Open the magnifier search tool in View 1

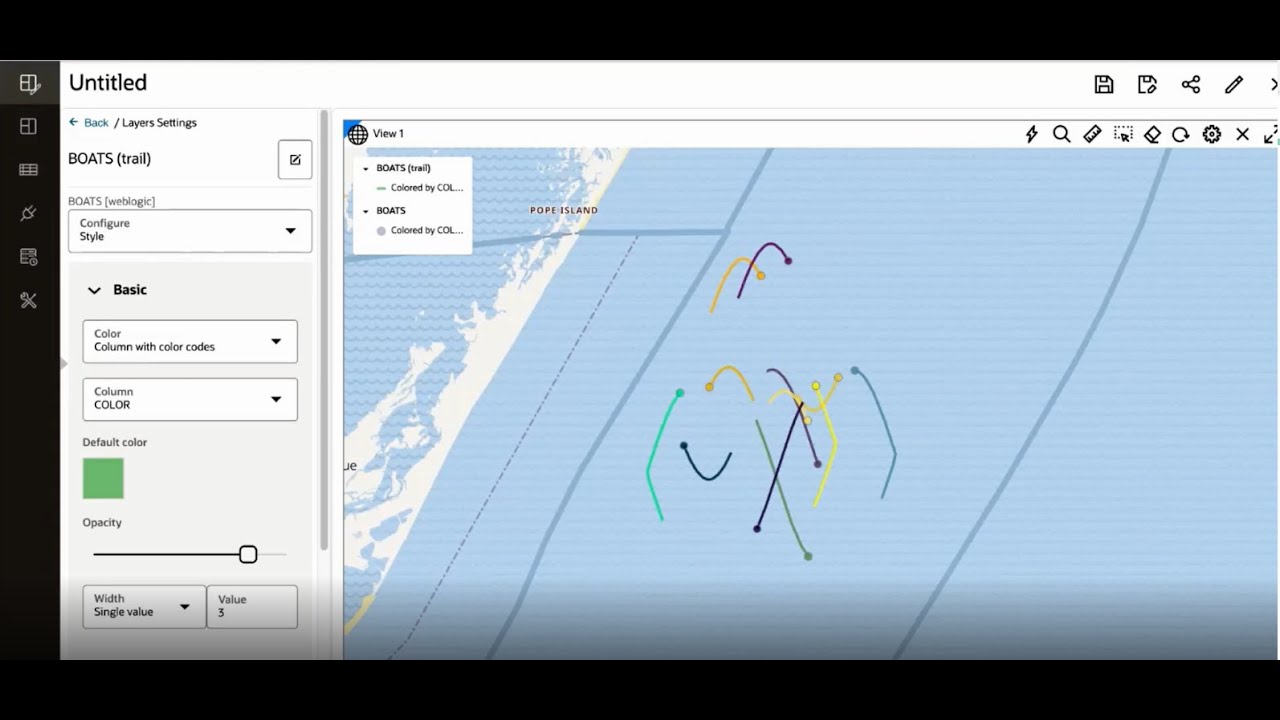pos(1062,134)
